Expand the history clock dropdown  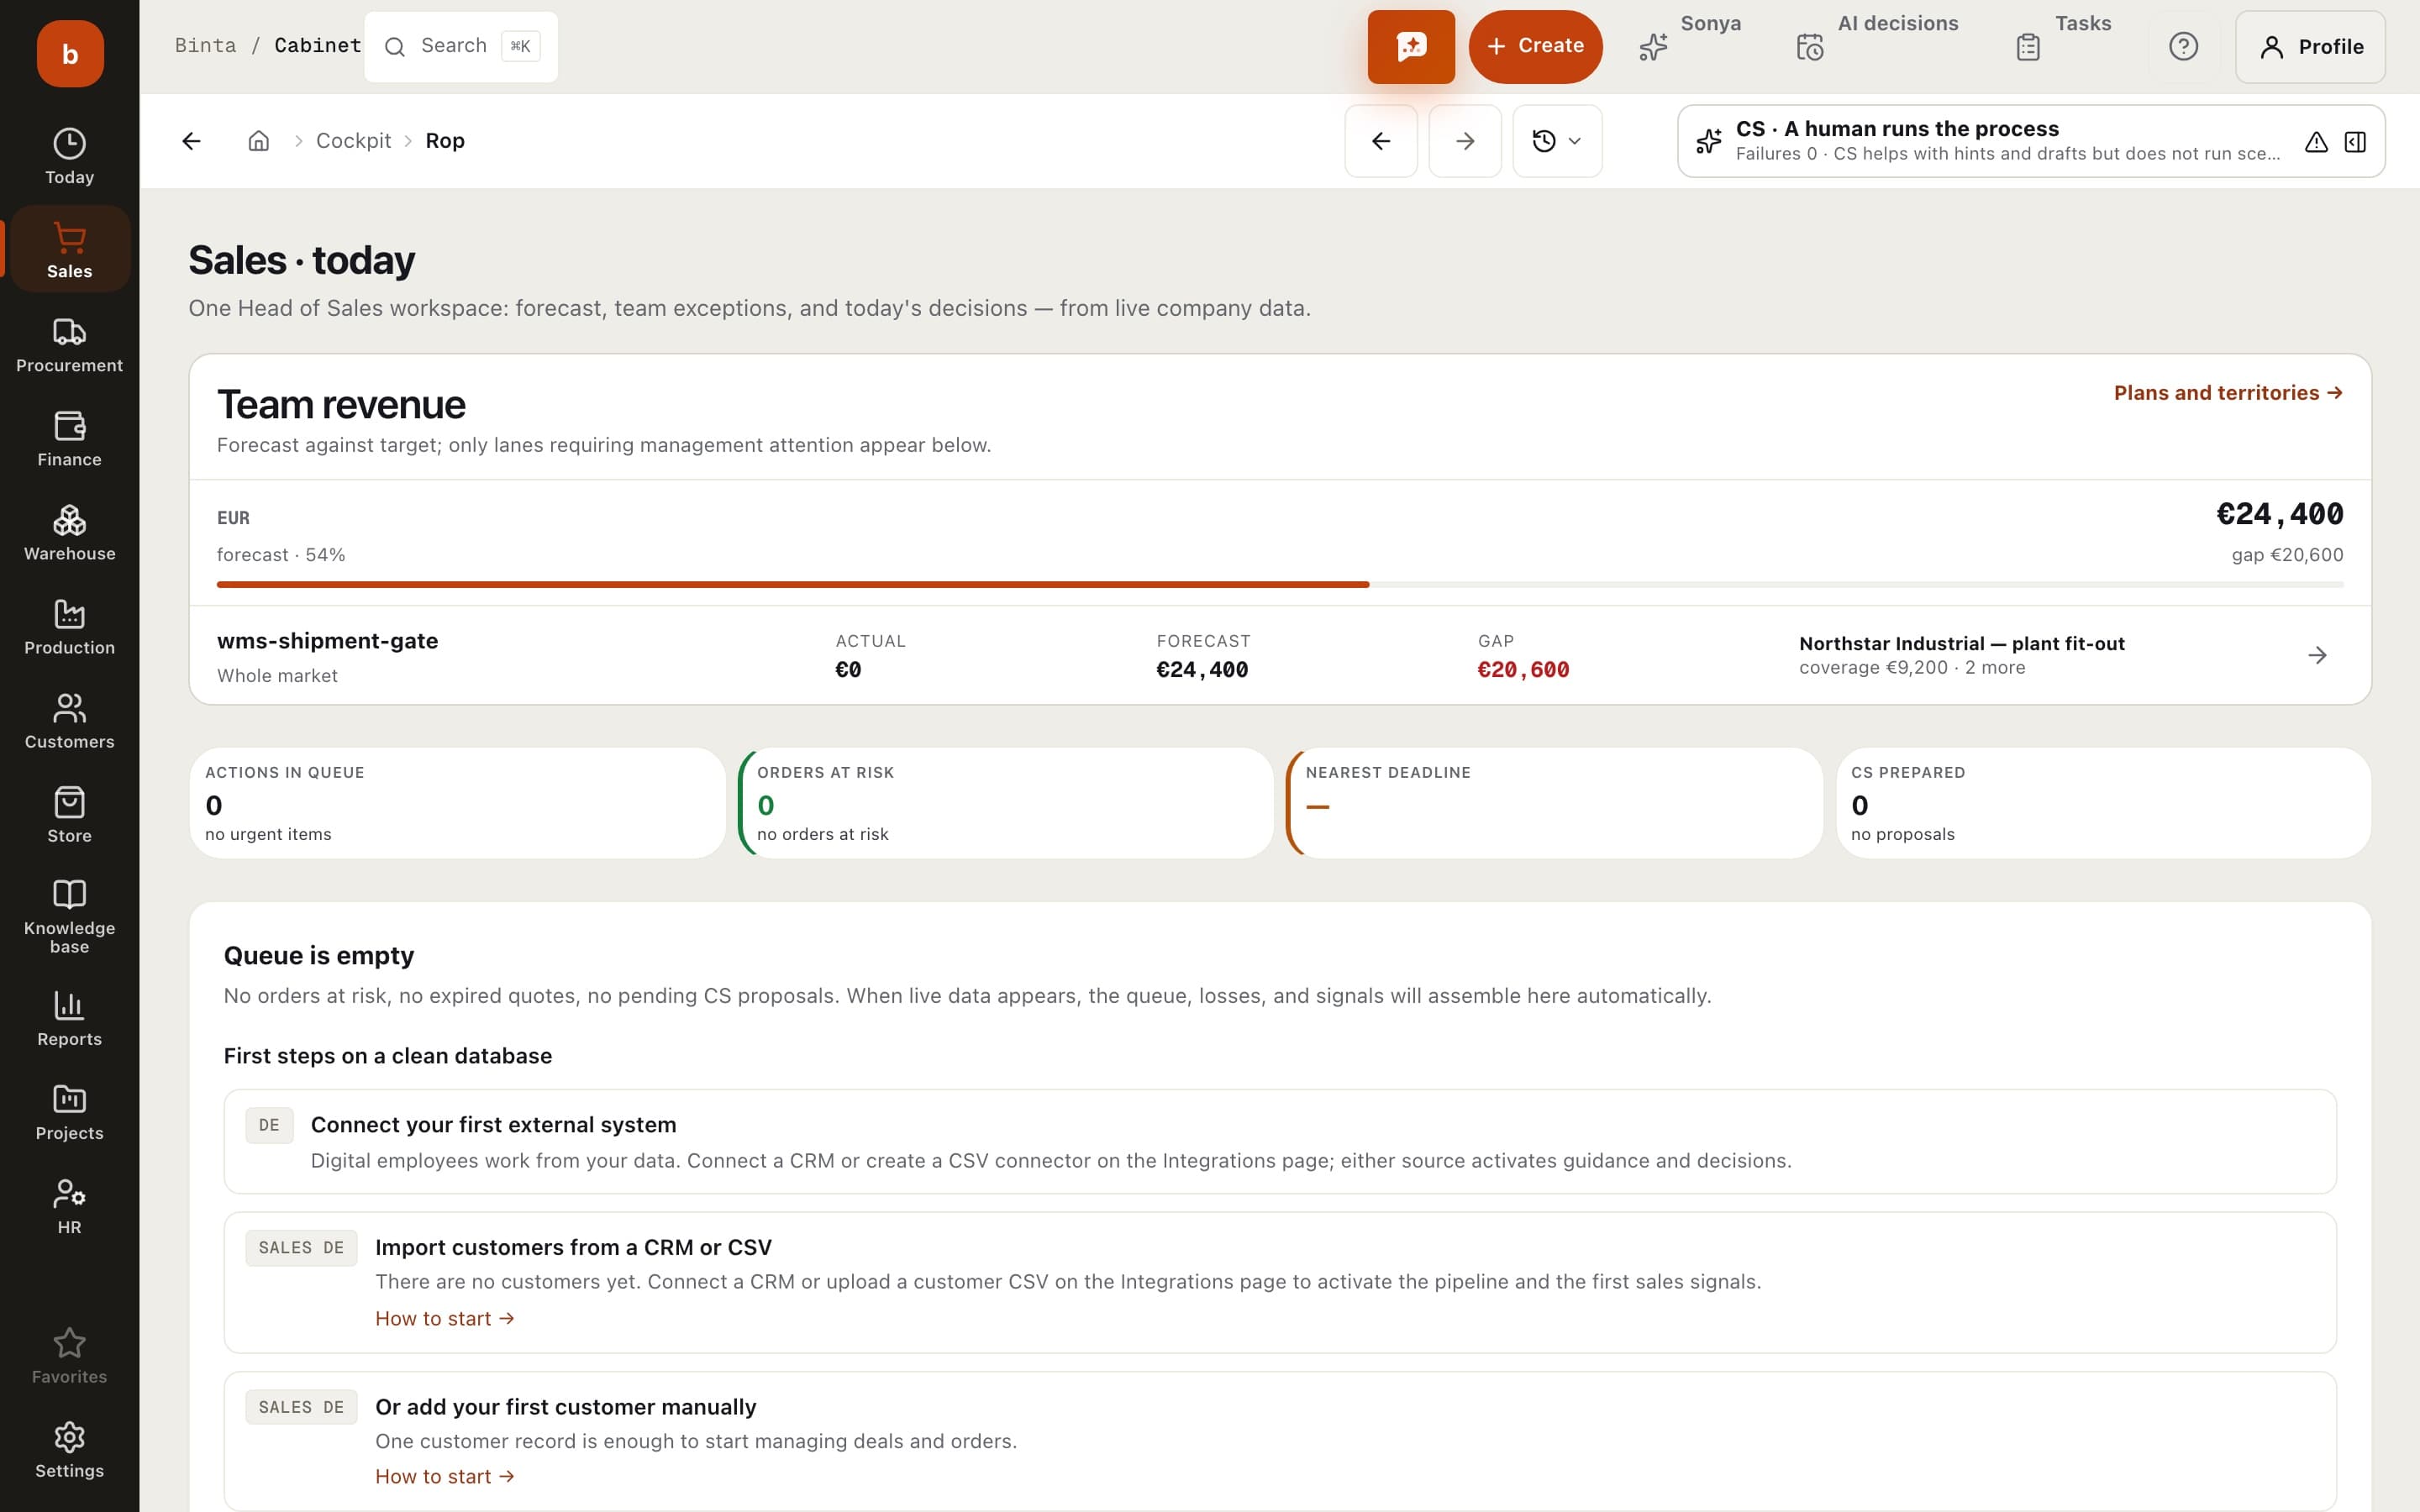[x=1557, y=141]
